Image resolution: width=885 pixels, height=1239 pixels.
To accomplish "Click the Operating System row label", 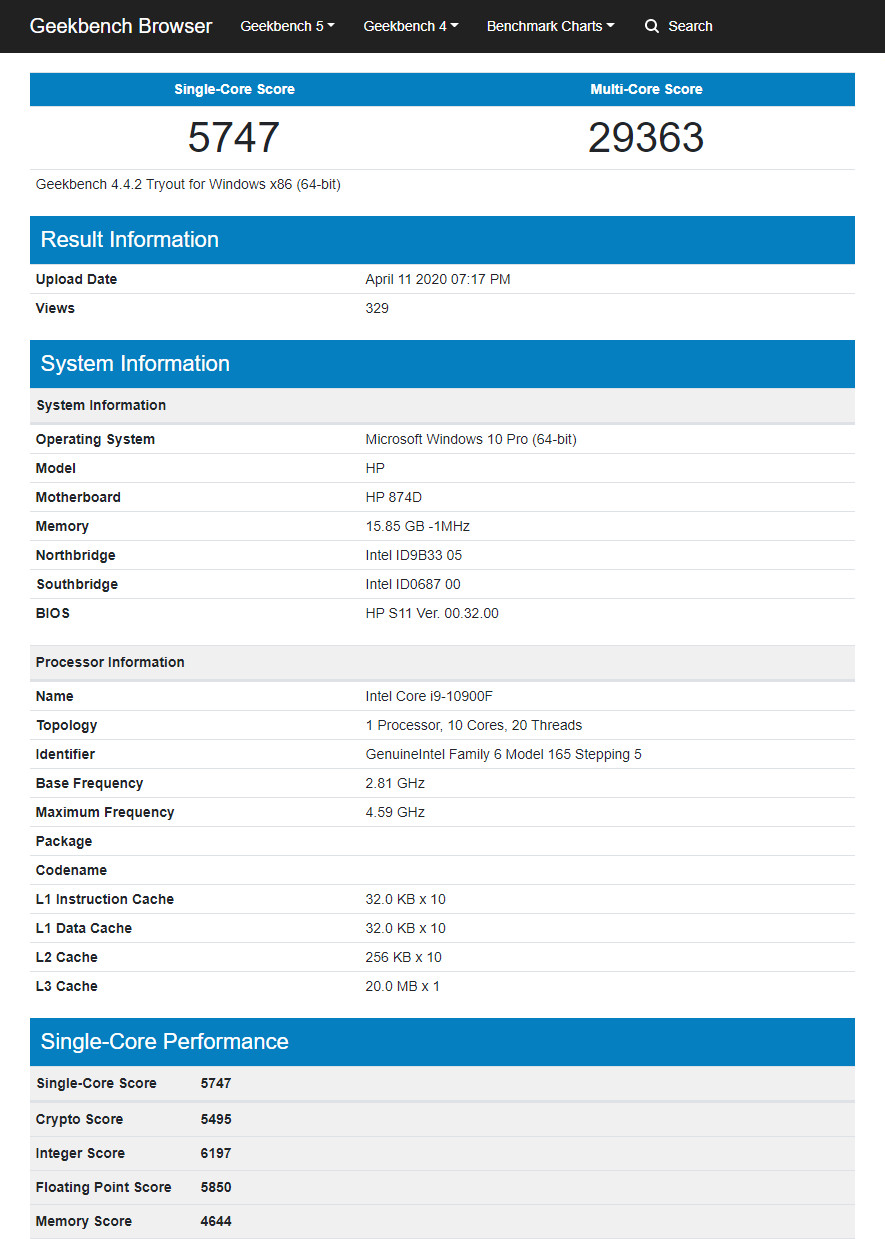I will [95, 439].
